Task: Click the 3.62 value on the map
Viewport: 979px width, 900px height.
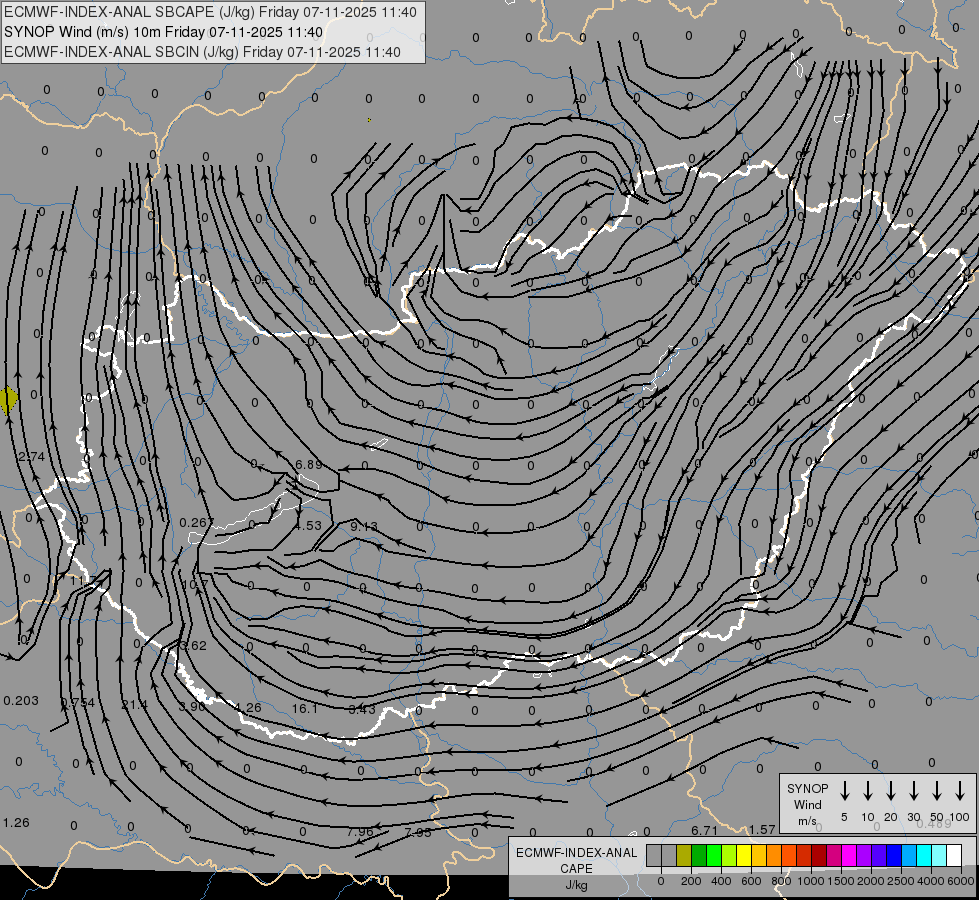Action: 193,645
